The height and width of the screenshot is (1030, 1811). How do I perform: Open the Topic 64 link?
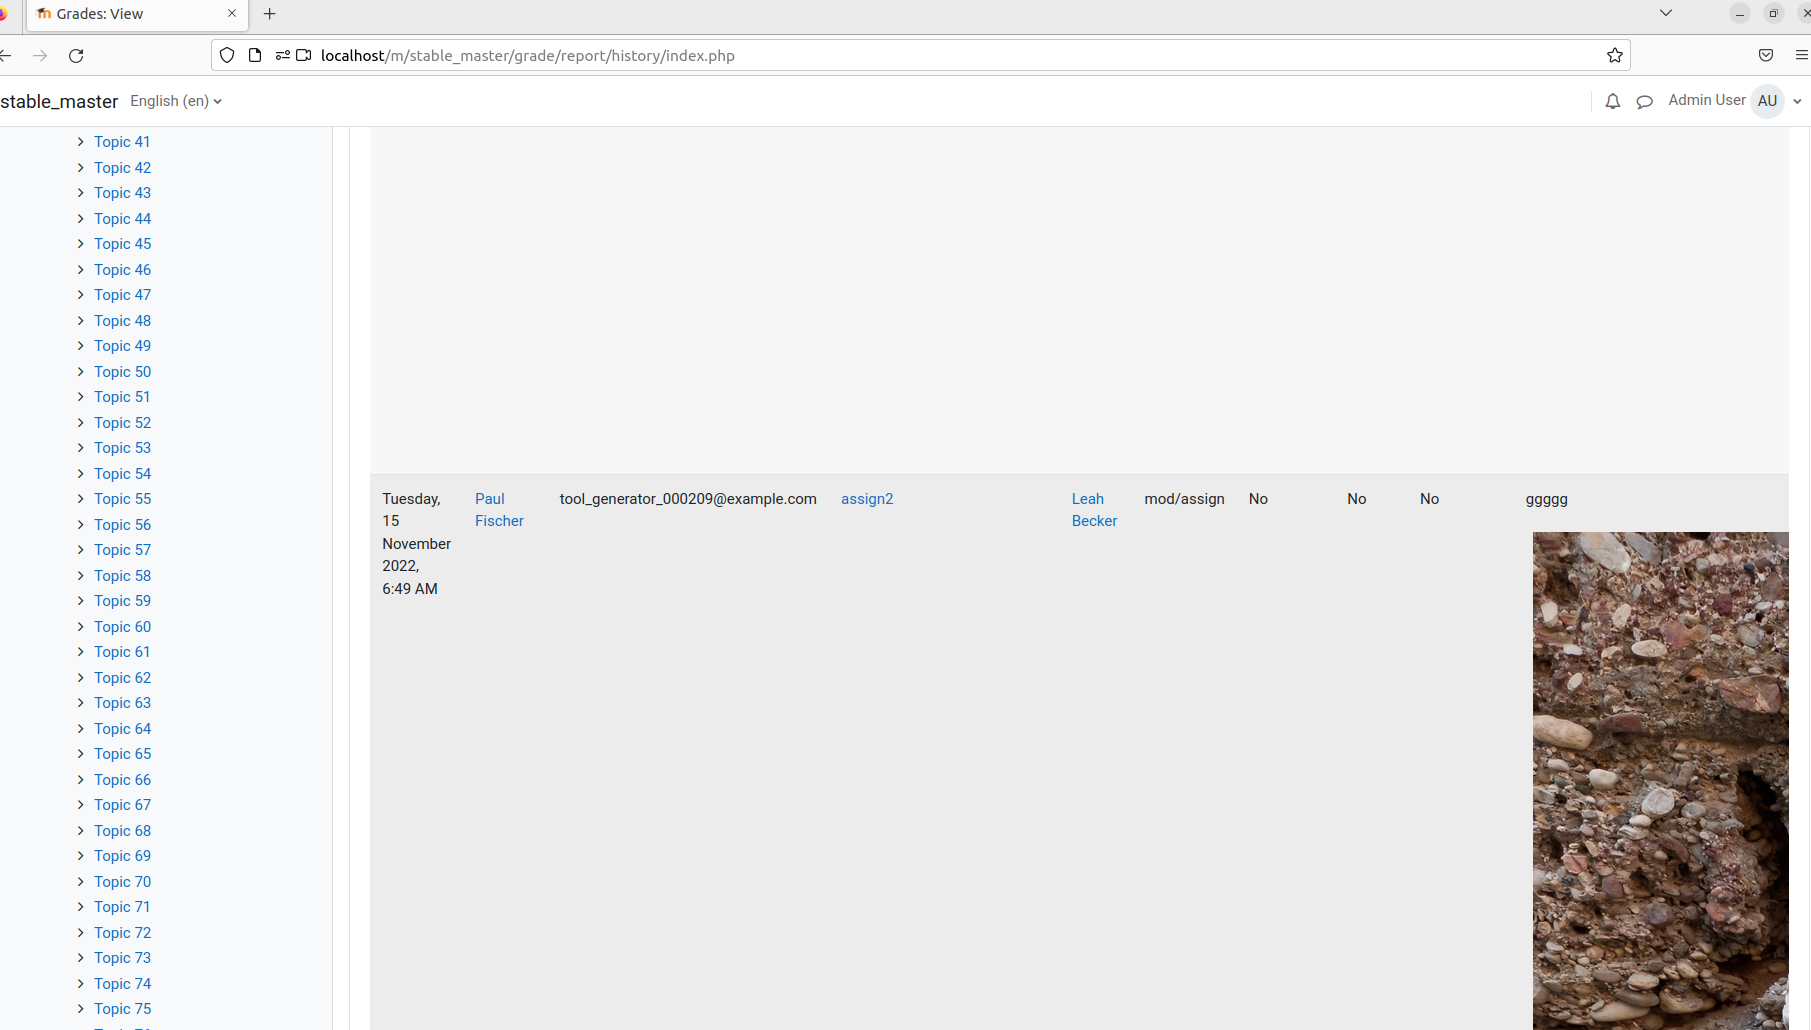(x=123, y=729)
